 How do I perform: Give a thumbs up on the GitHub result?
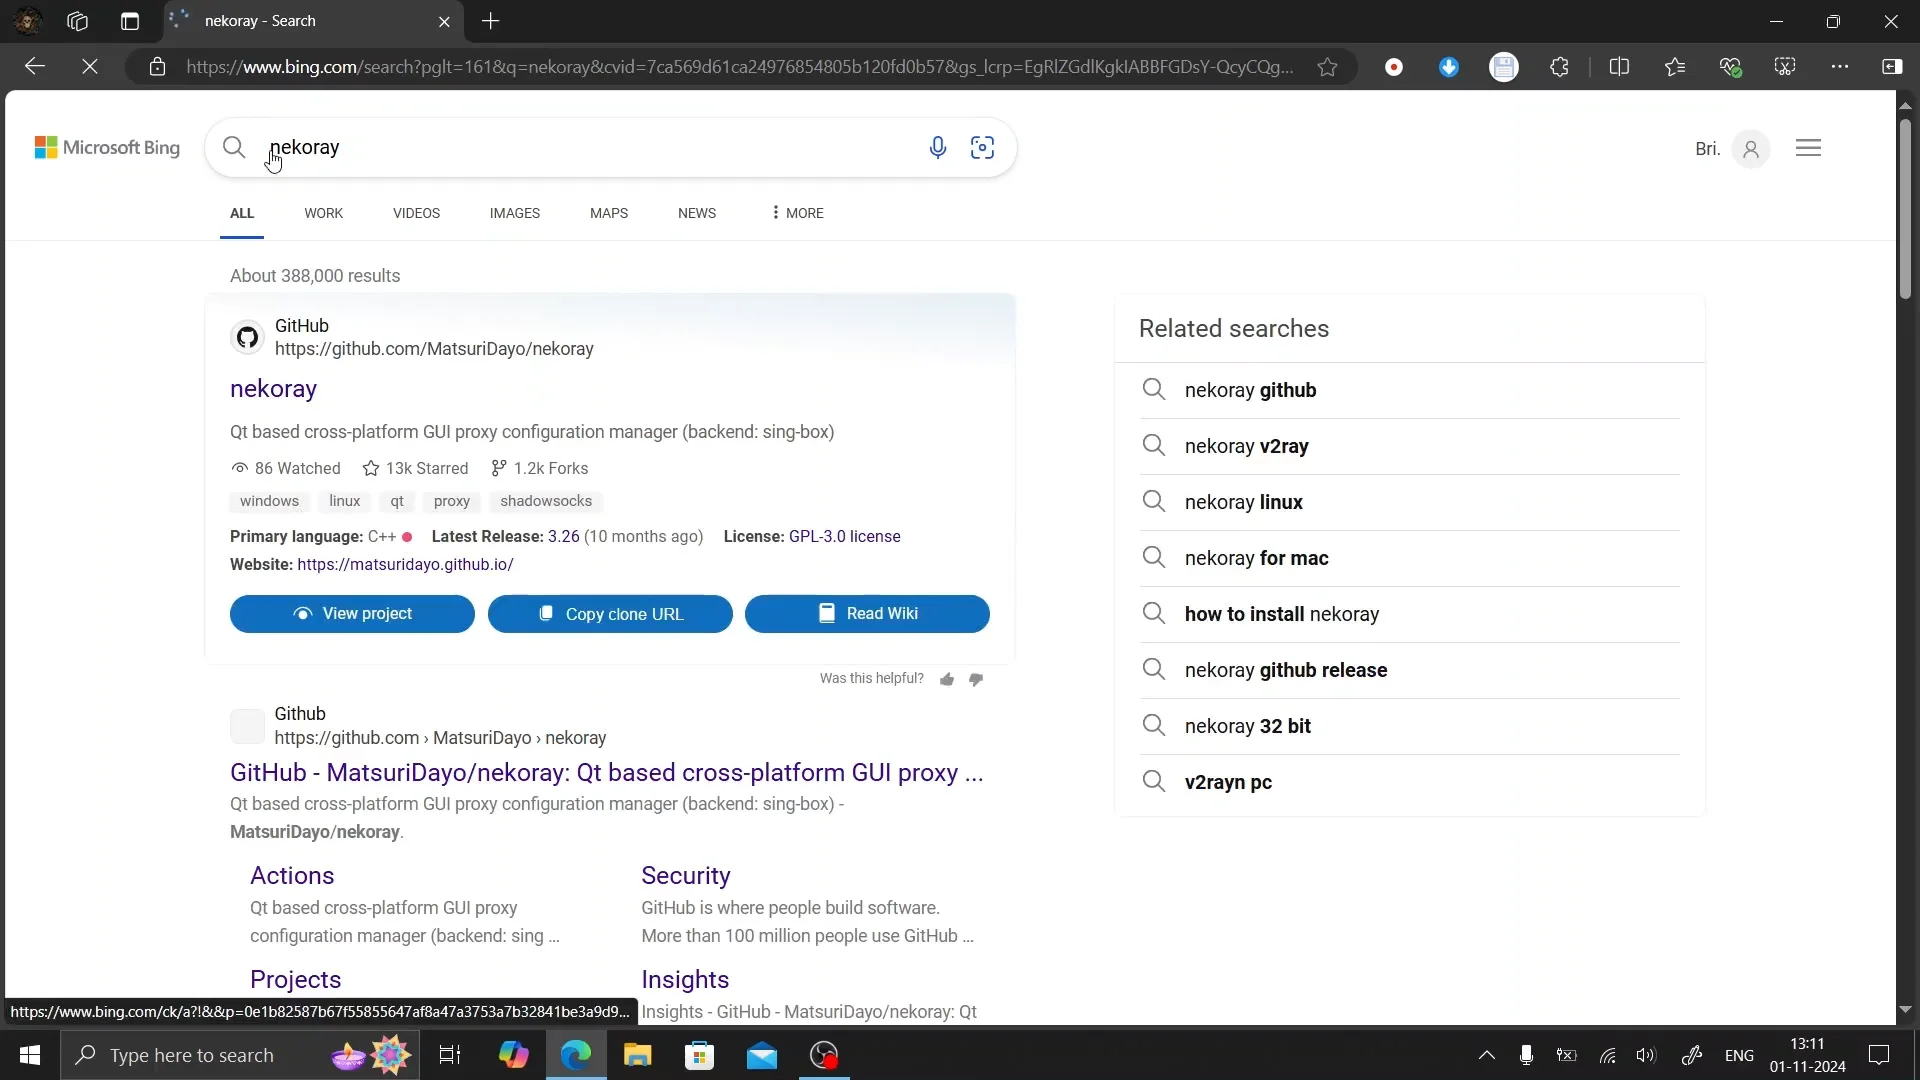[947, 679]
